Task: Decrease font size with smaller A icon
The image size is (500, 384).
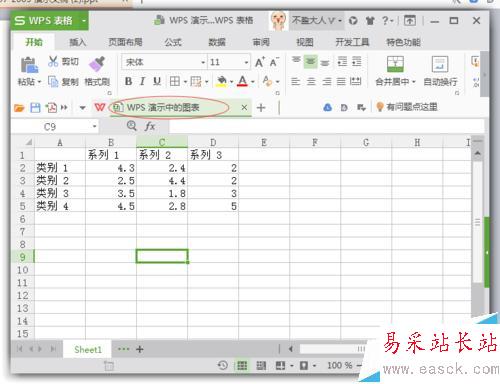Action: [274, 62]
